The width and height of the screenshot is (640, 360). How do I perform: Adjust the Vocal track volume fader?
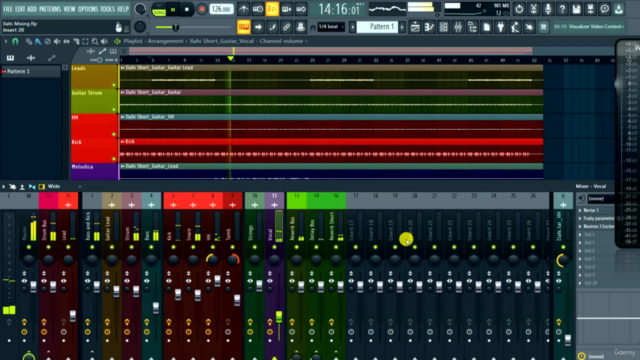[279, 316]
